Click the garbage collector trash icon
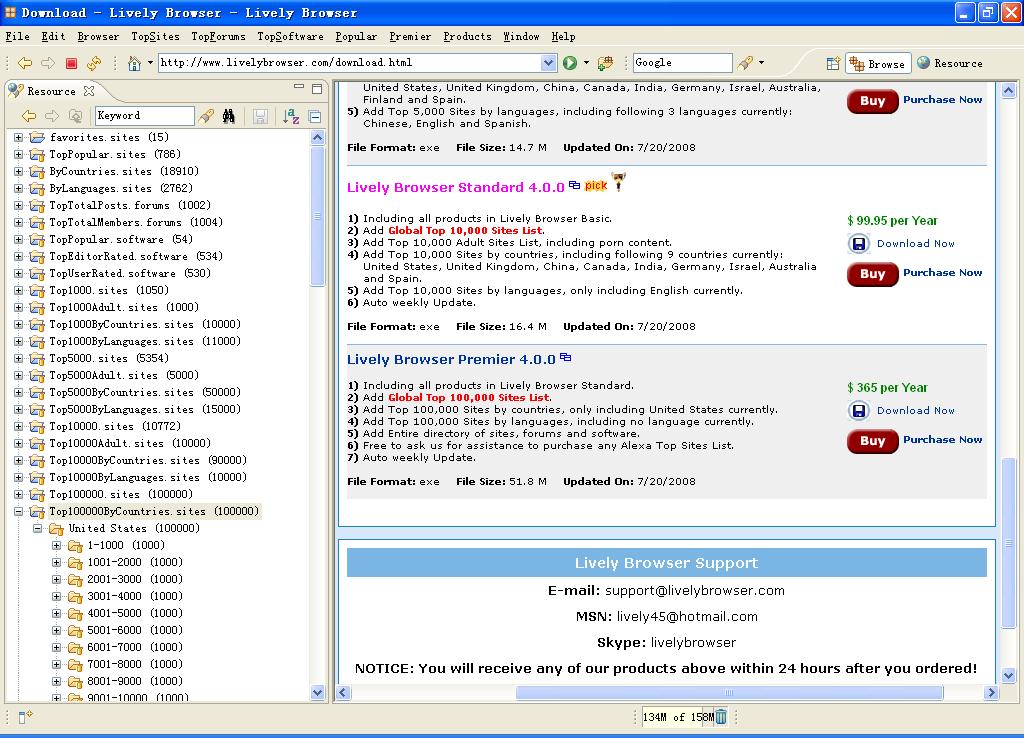The height and width of the screenshot is (738, 1024). (x=721, y=716)
